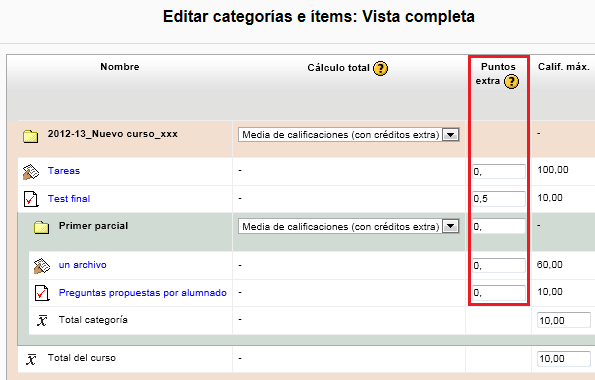Viewport: 595px width, 380px height.
Task: Click the Primer parcial folder icon
Action: tap(41, 227)
